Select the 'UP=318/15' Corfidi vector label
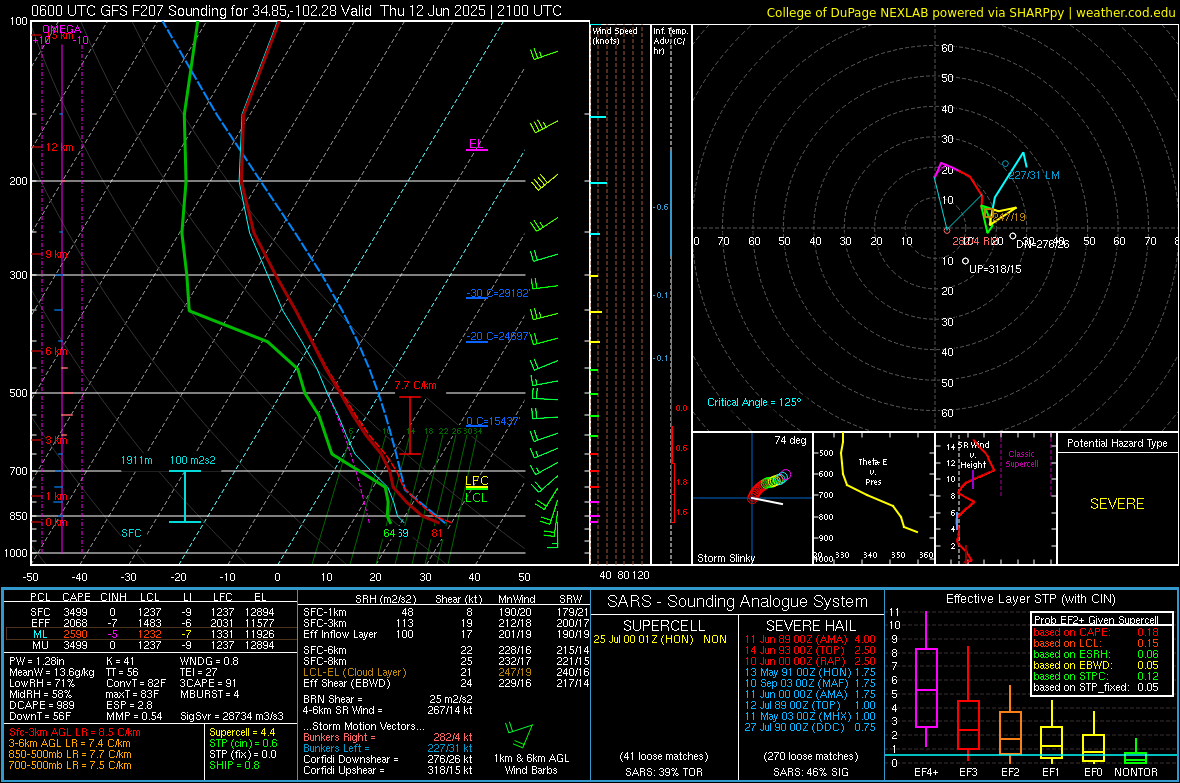Screen dimensions: 1180x783 [995, 269]
